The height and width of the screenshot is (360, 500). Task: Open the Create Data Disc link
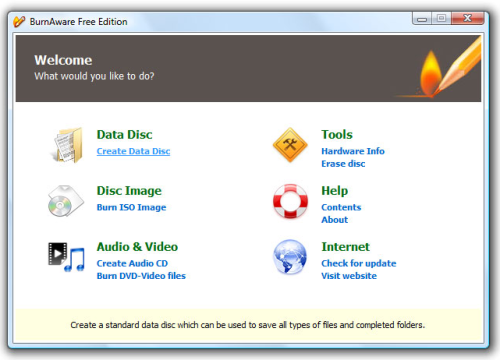pos(133,151)
